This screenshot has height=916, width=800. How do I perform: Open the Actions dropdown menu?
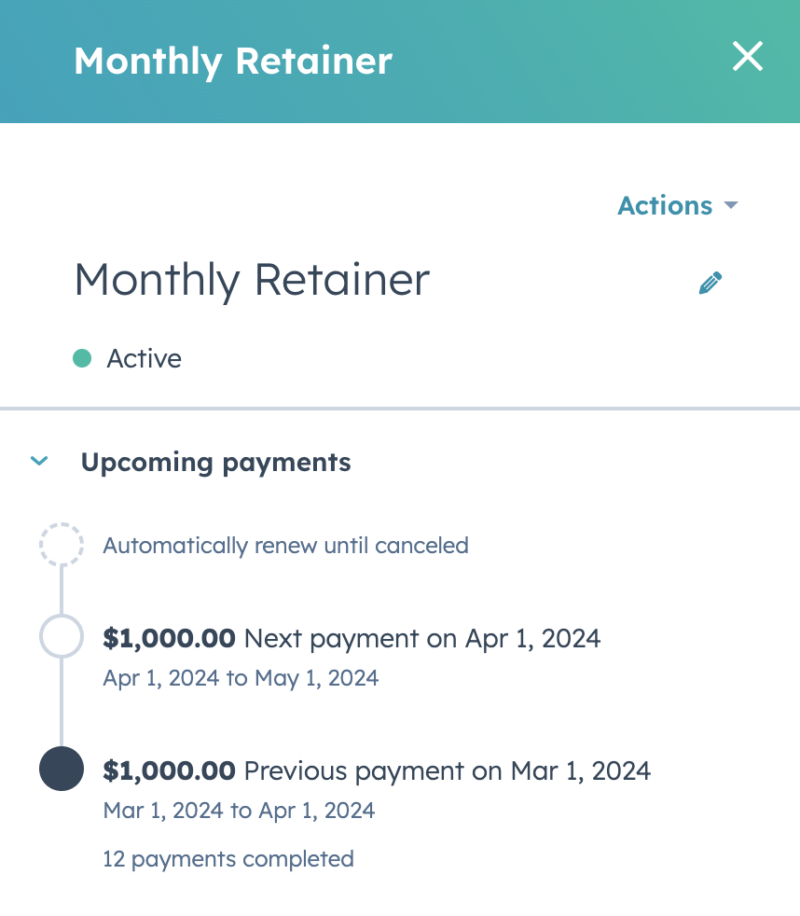678,206
